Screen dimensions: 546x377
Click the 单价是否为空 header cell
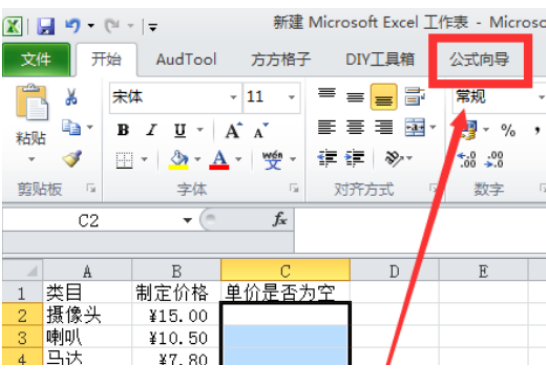286,292
